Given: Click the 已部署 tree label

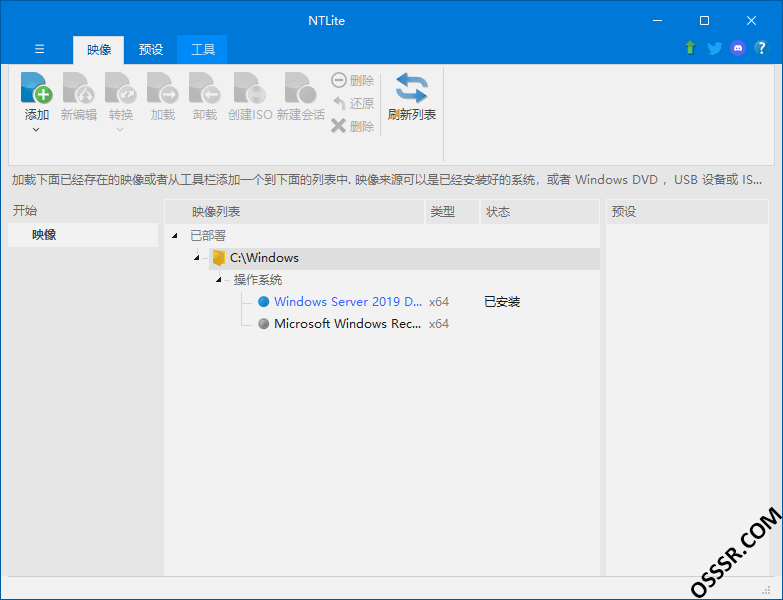Looking at the screenshot, I should pyautogui.click(x=208, y=236).
